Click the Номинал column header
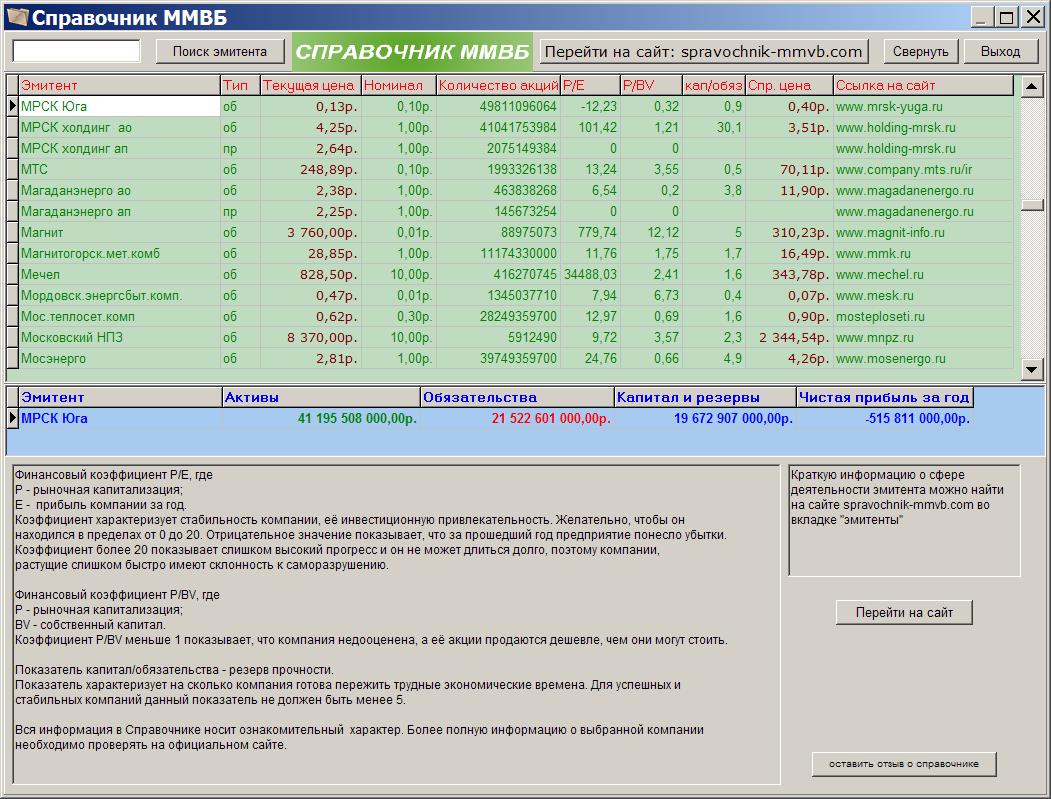This screenshot has width=1051, height=799. pos(399,85)
